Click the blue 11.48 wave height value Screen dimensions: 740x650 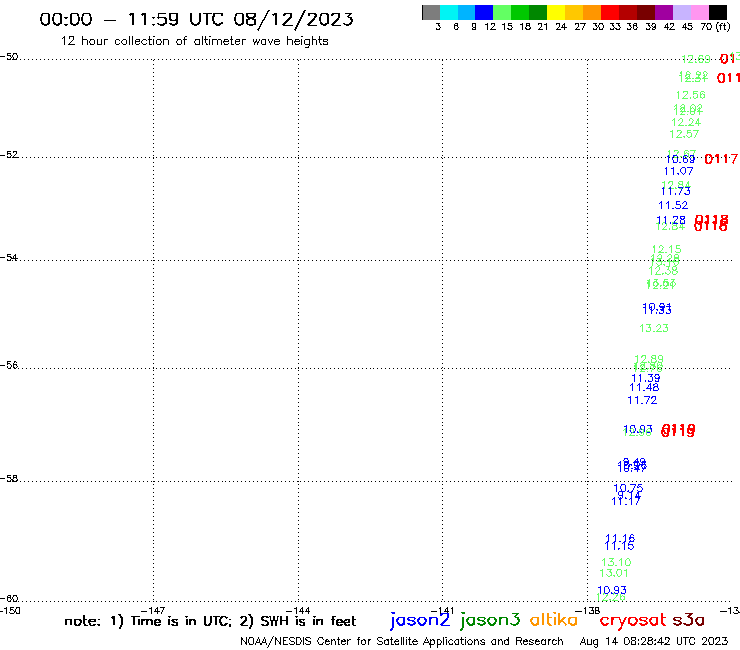point(644,388)
